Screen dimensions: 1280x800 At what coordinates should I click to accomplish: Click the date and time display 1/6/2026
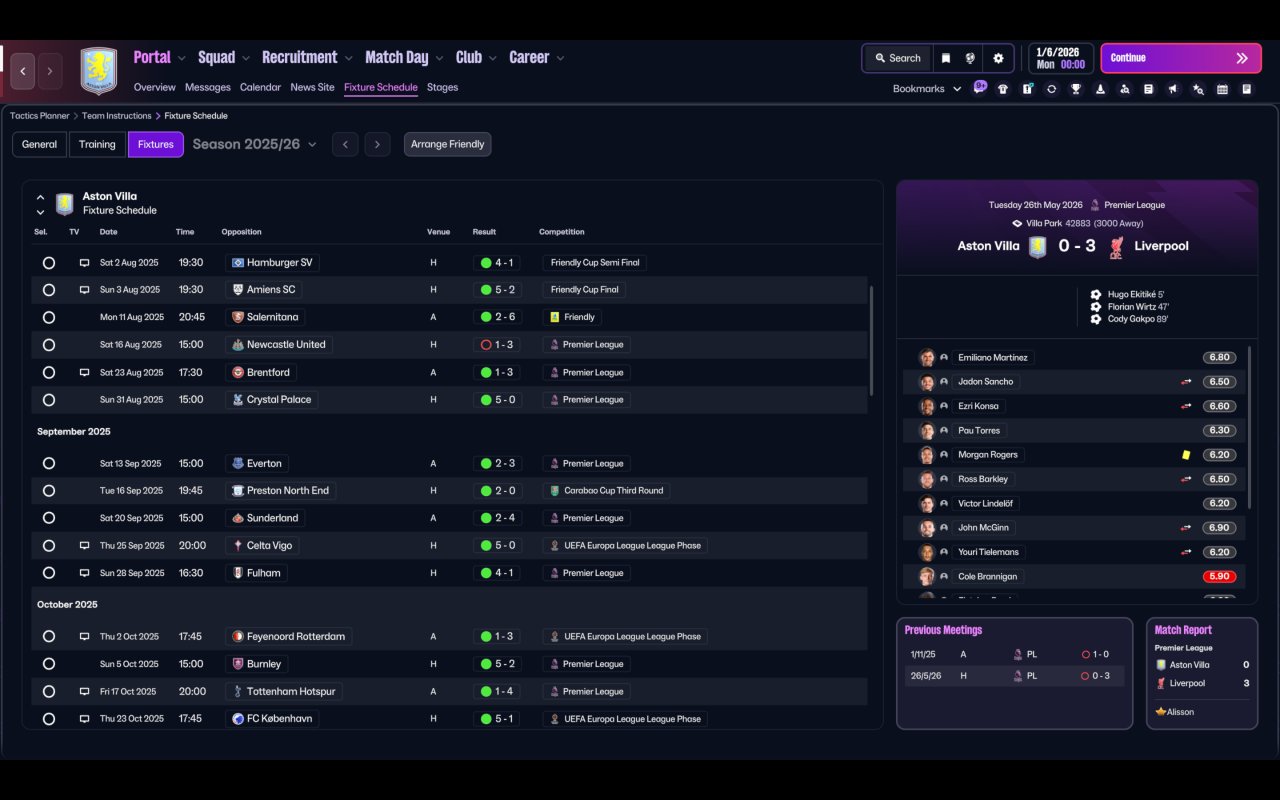1060,58
